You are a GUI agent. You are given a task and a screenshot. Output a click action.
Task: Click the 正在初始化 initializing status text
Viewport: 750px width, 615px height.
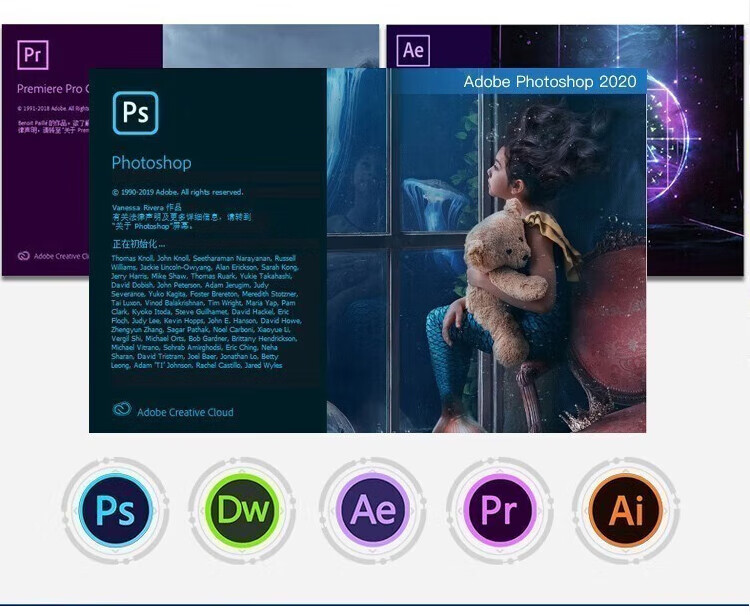pos(139,244)
